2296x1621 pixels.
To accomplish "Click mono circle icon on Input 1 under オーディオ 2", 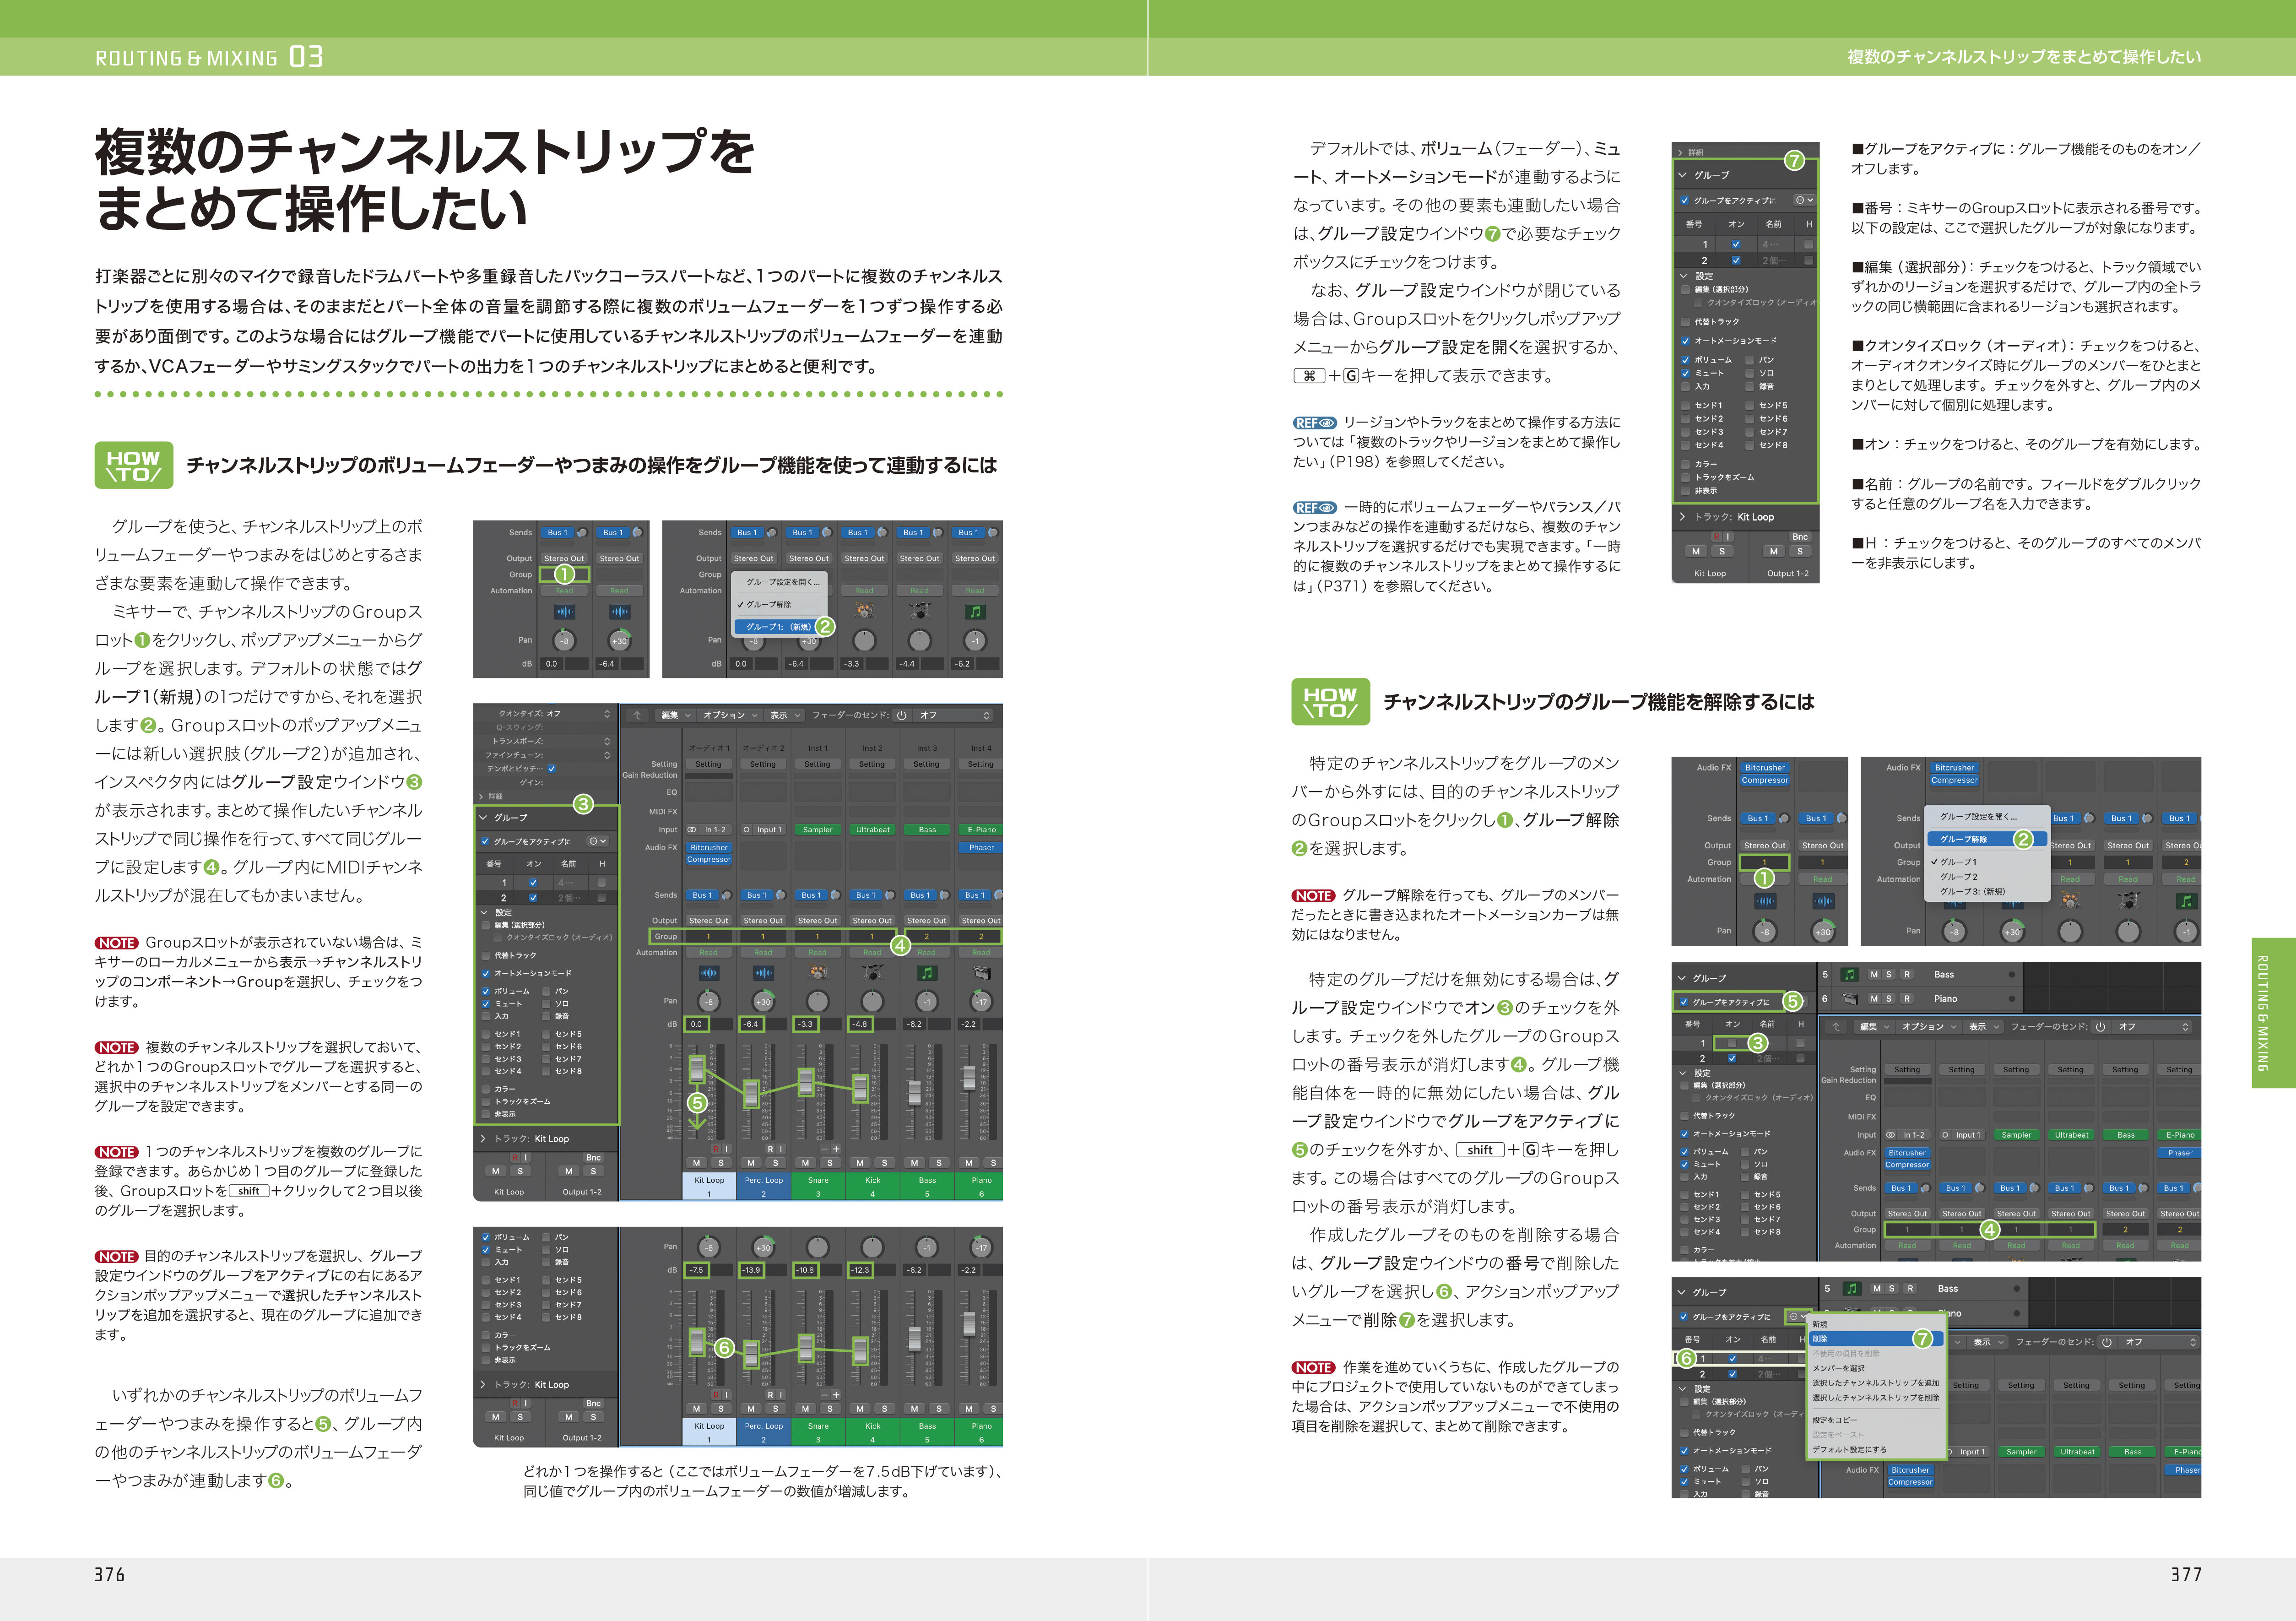I will click(747, 830).
